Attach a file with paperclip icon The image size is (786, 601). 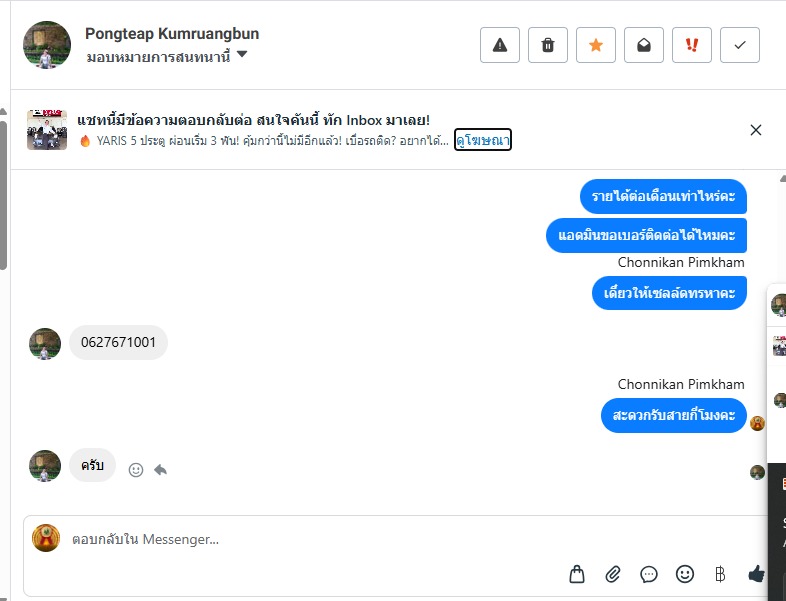tap(613, 574)
